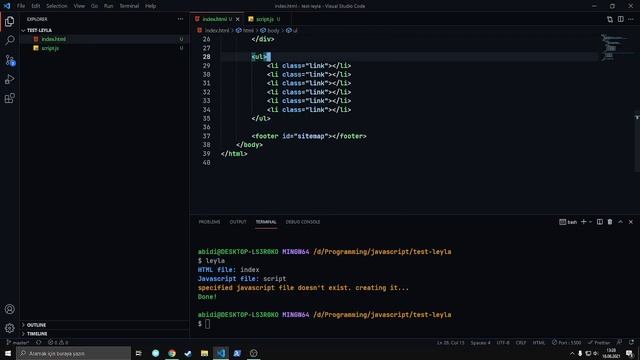Switch to the PROBLEMS panel tab
This screenshot has height=360, width=640.
[x=209, y=222]
